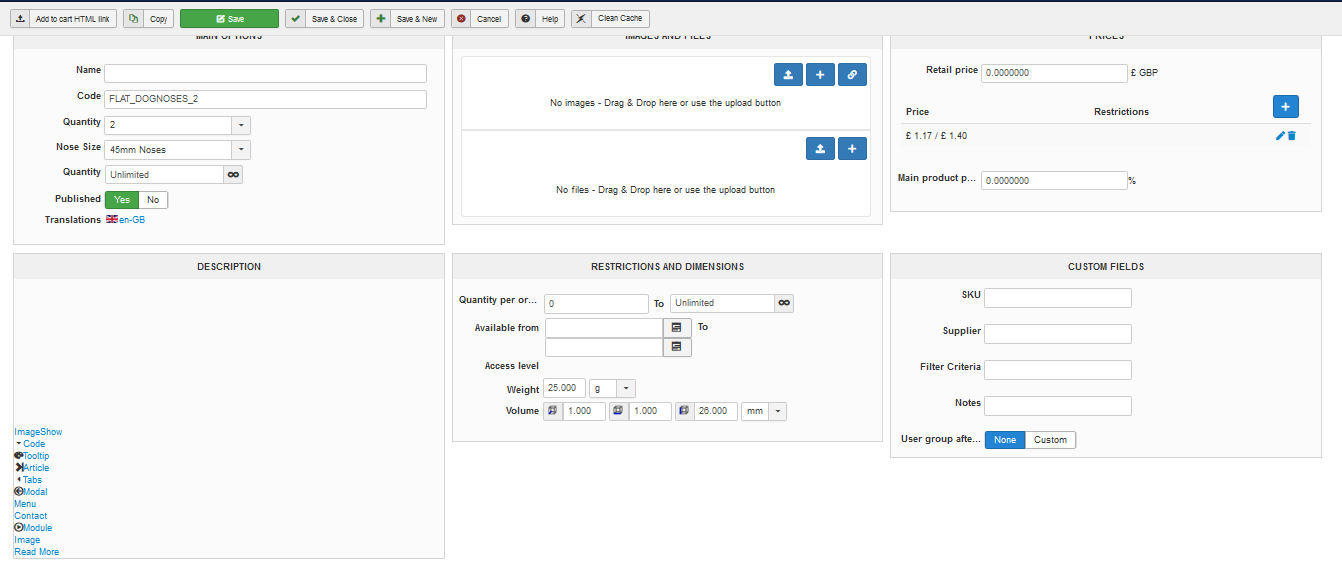The height and width of the screenshot is (570, 1342).
Task: Click the Read More editor button
Action: coord(37,552)
